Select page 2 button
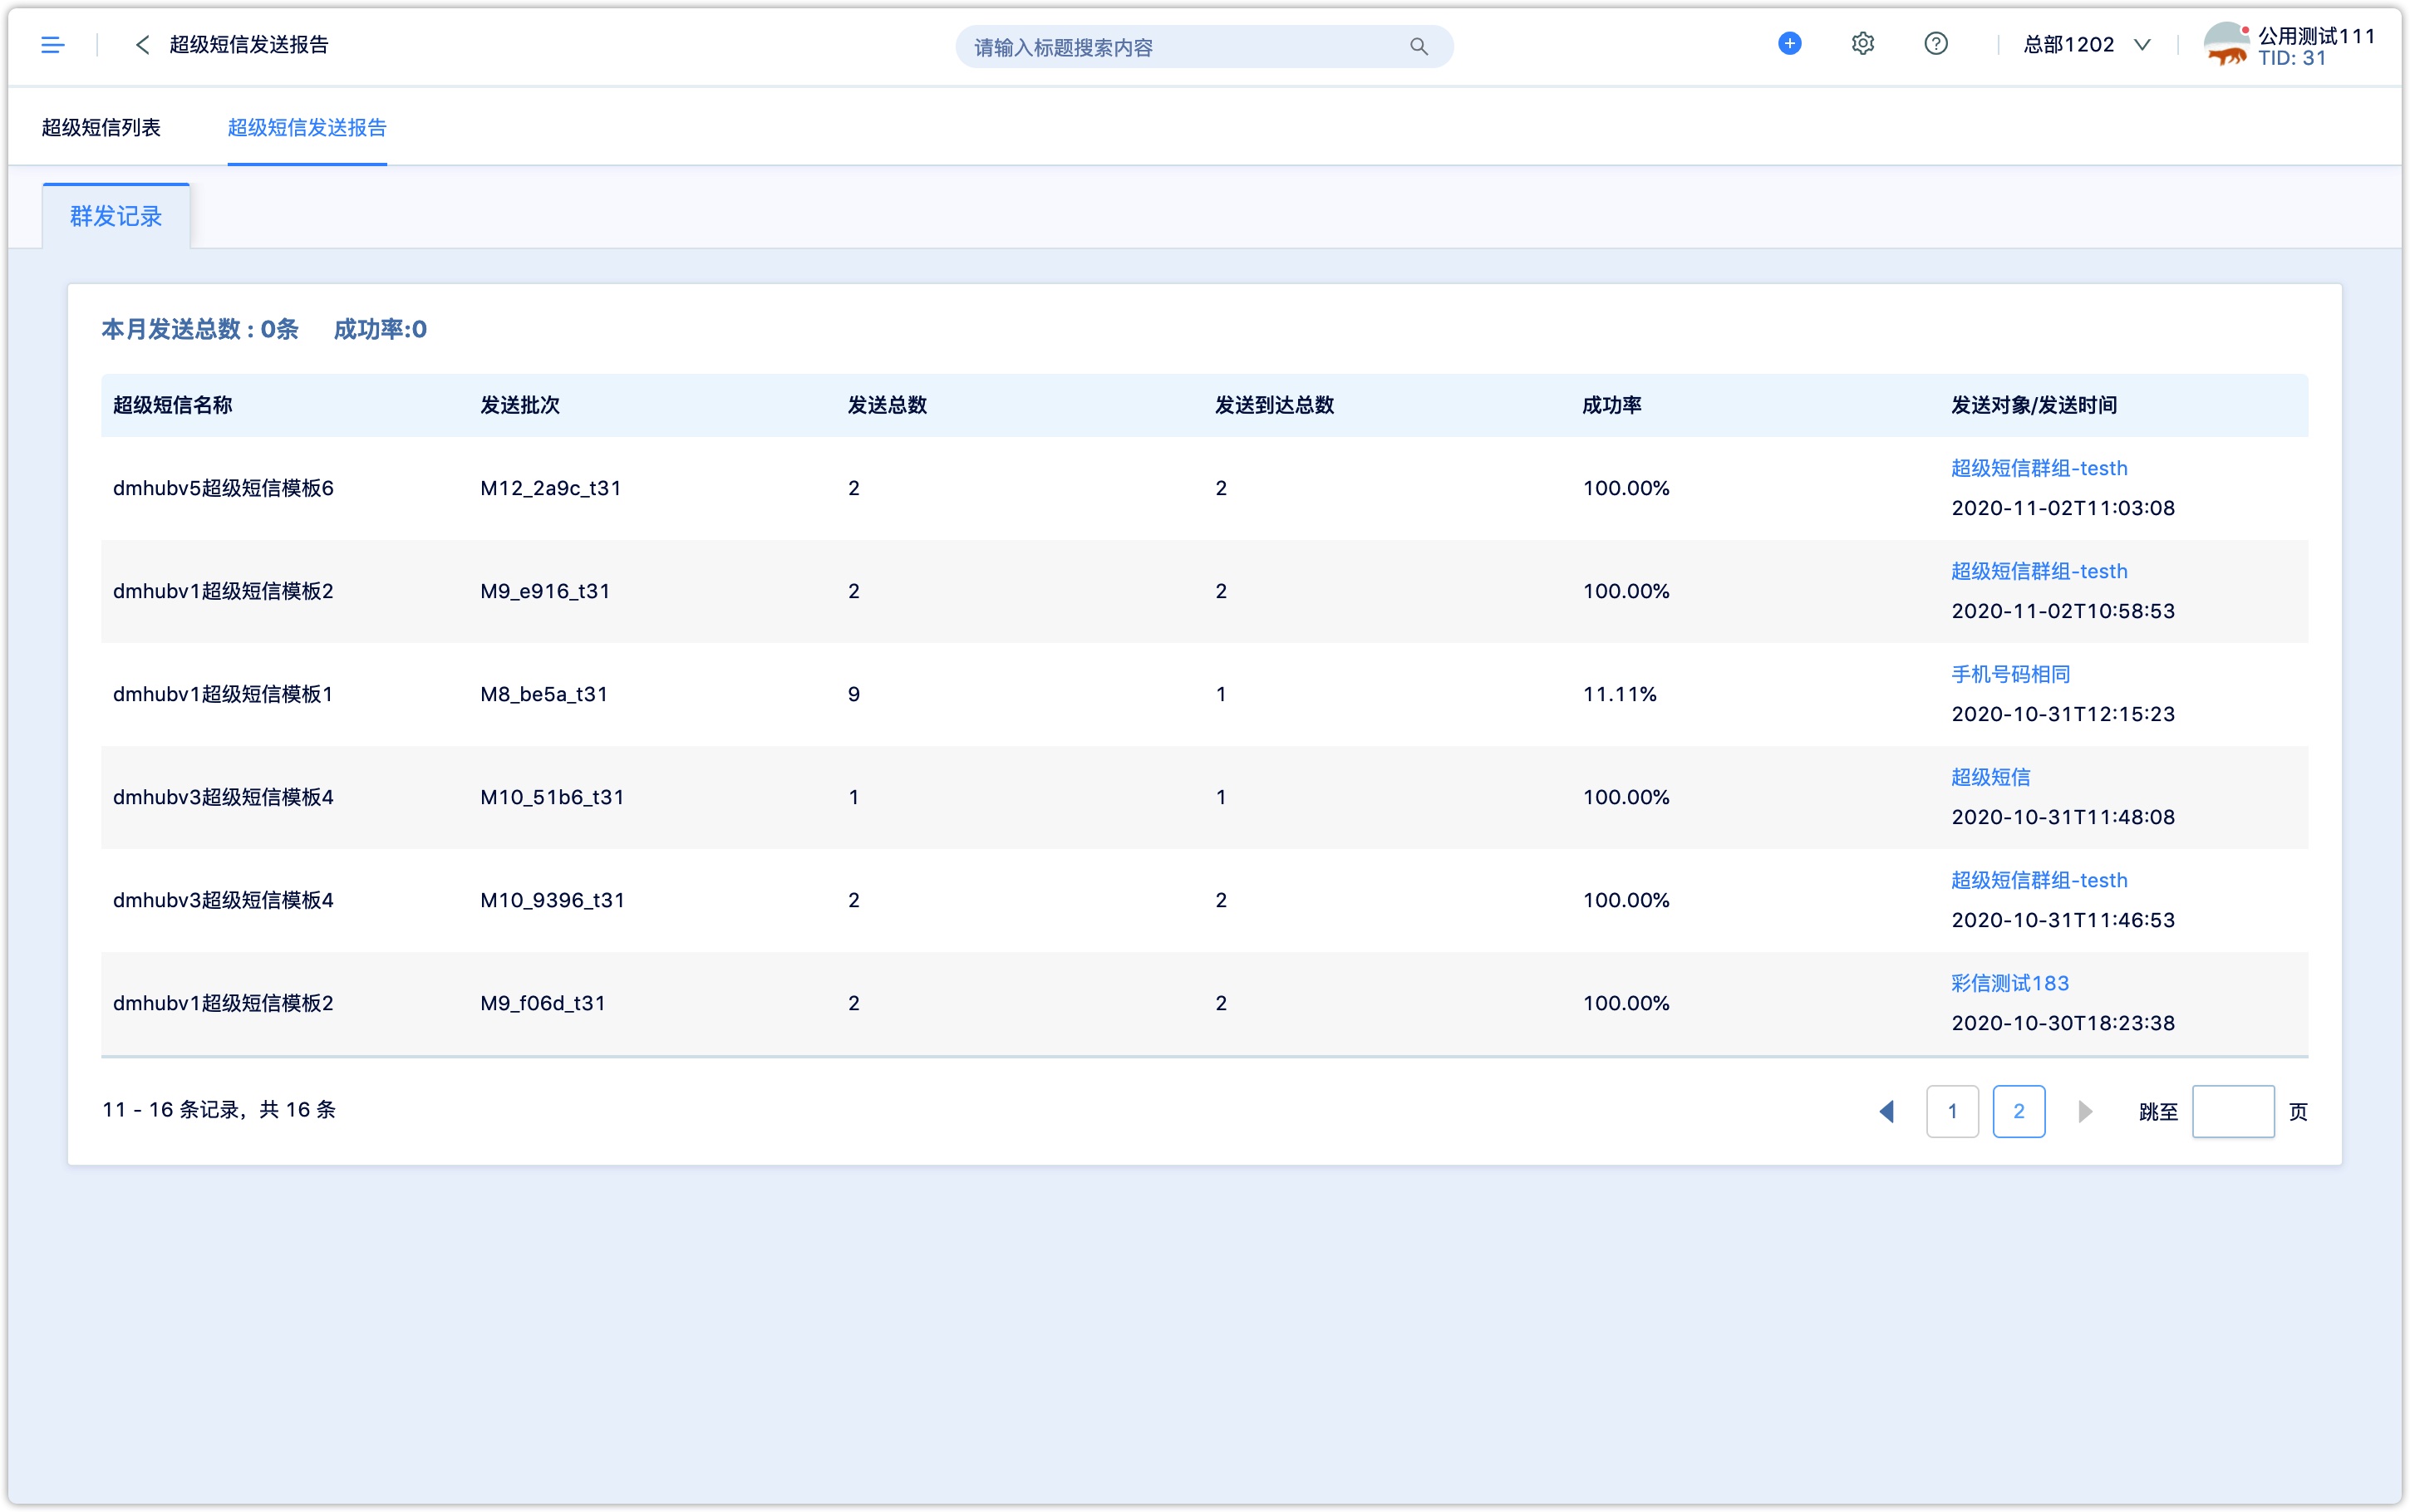The image size is (2410, 1512). (2018, 1111)
